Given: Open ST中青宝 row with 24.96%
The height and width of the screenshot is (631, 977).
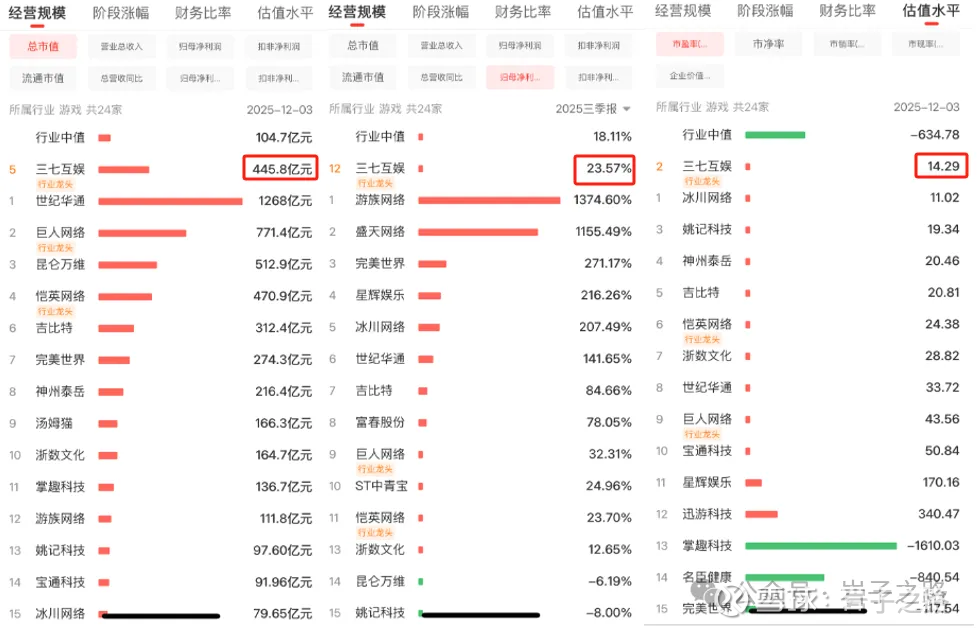Looking at the screenshot, I should [x=480, y=486].
